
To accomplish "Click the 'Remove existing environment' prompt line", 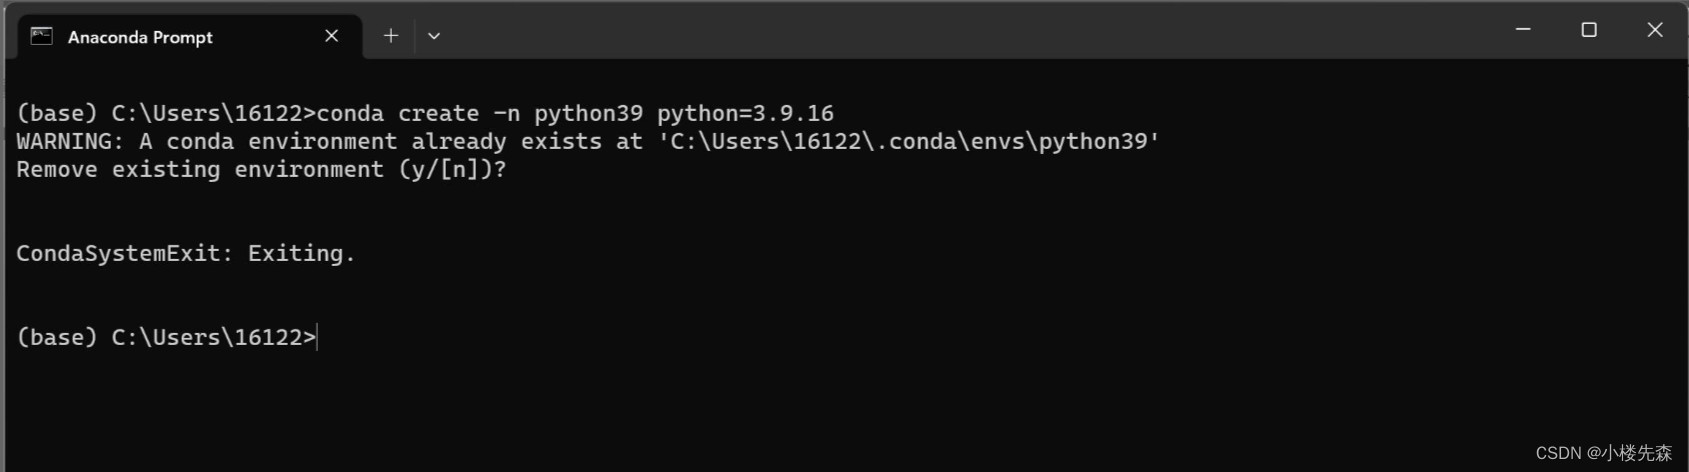I will [x=200, y=170].
